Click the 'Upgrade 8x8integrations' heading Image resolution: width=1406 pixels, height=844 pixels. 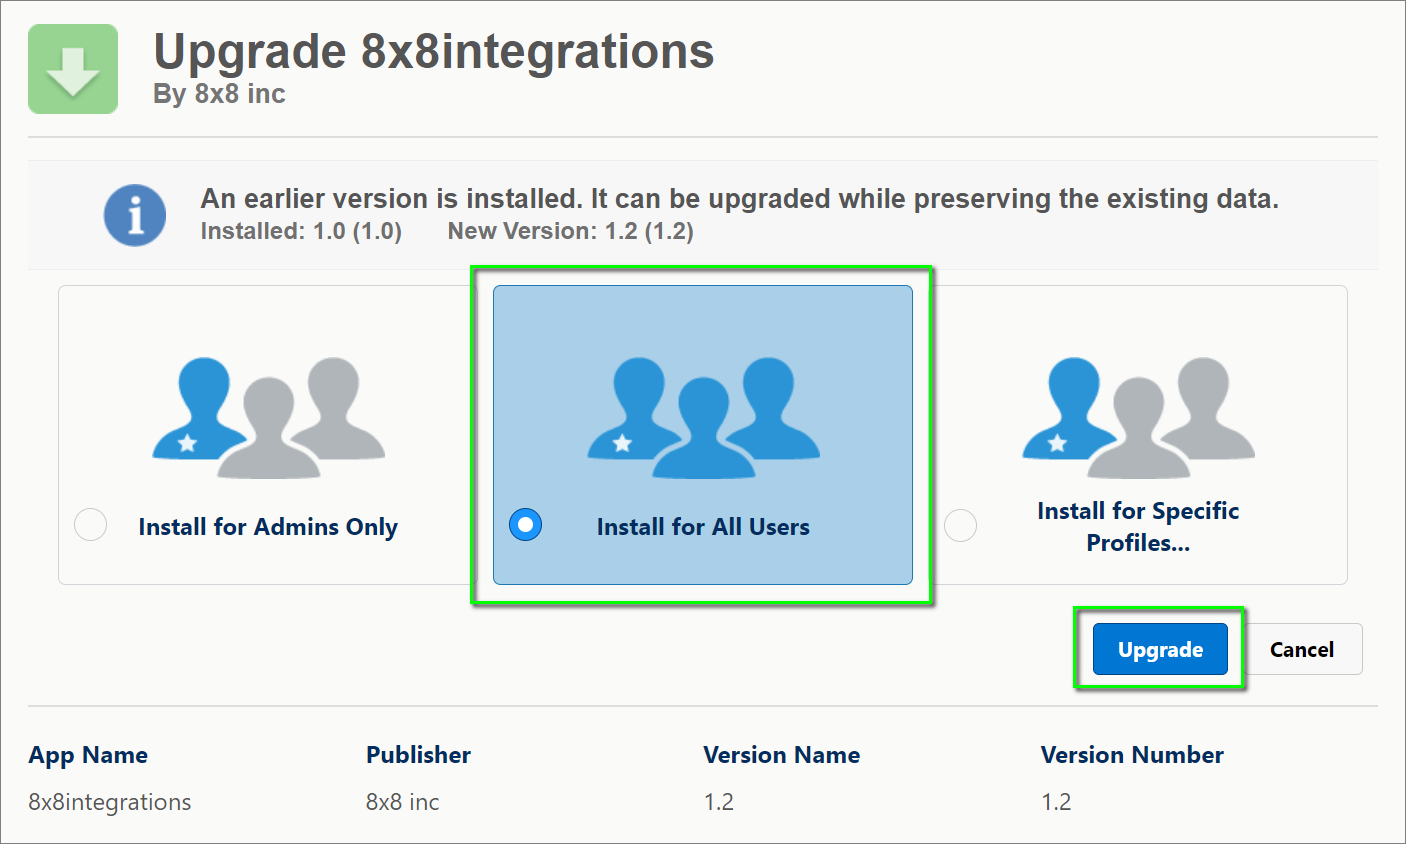[x=433, y=51]
